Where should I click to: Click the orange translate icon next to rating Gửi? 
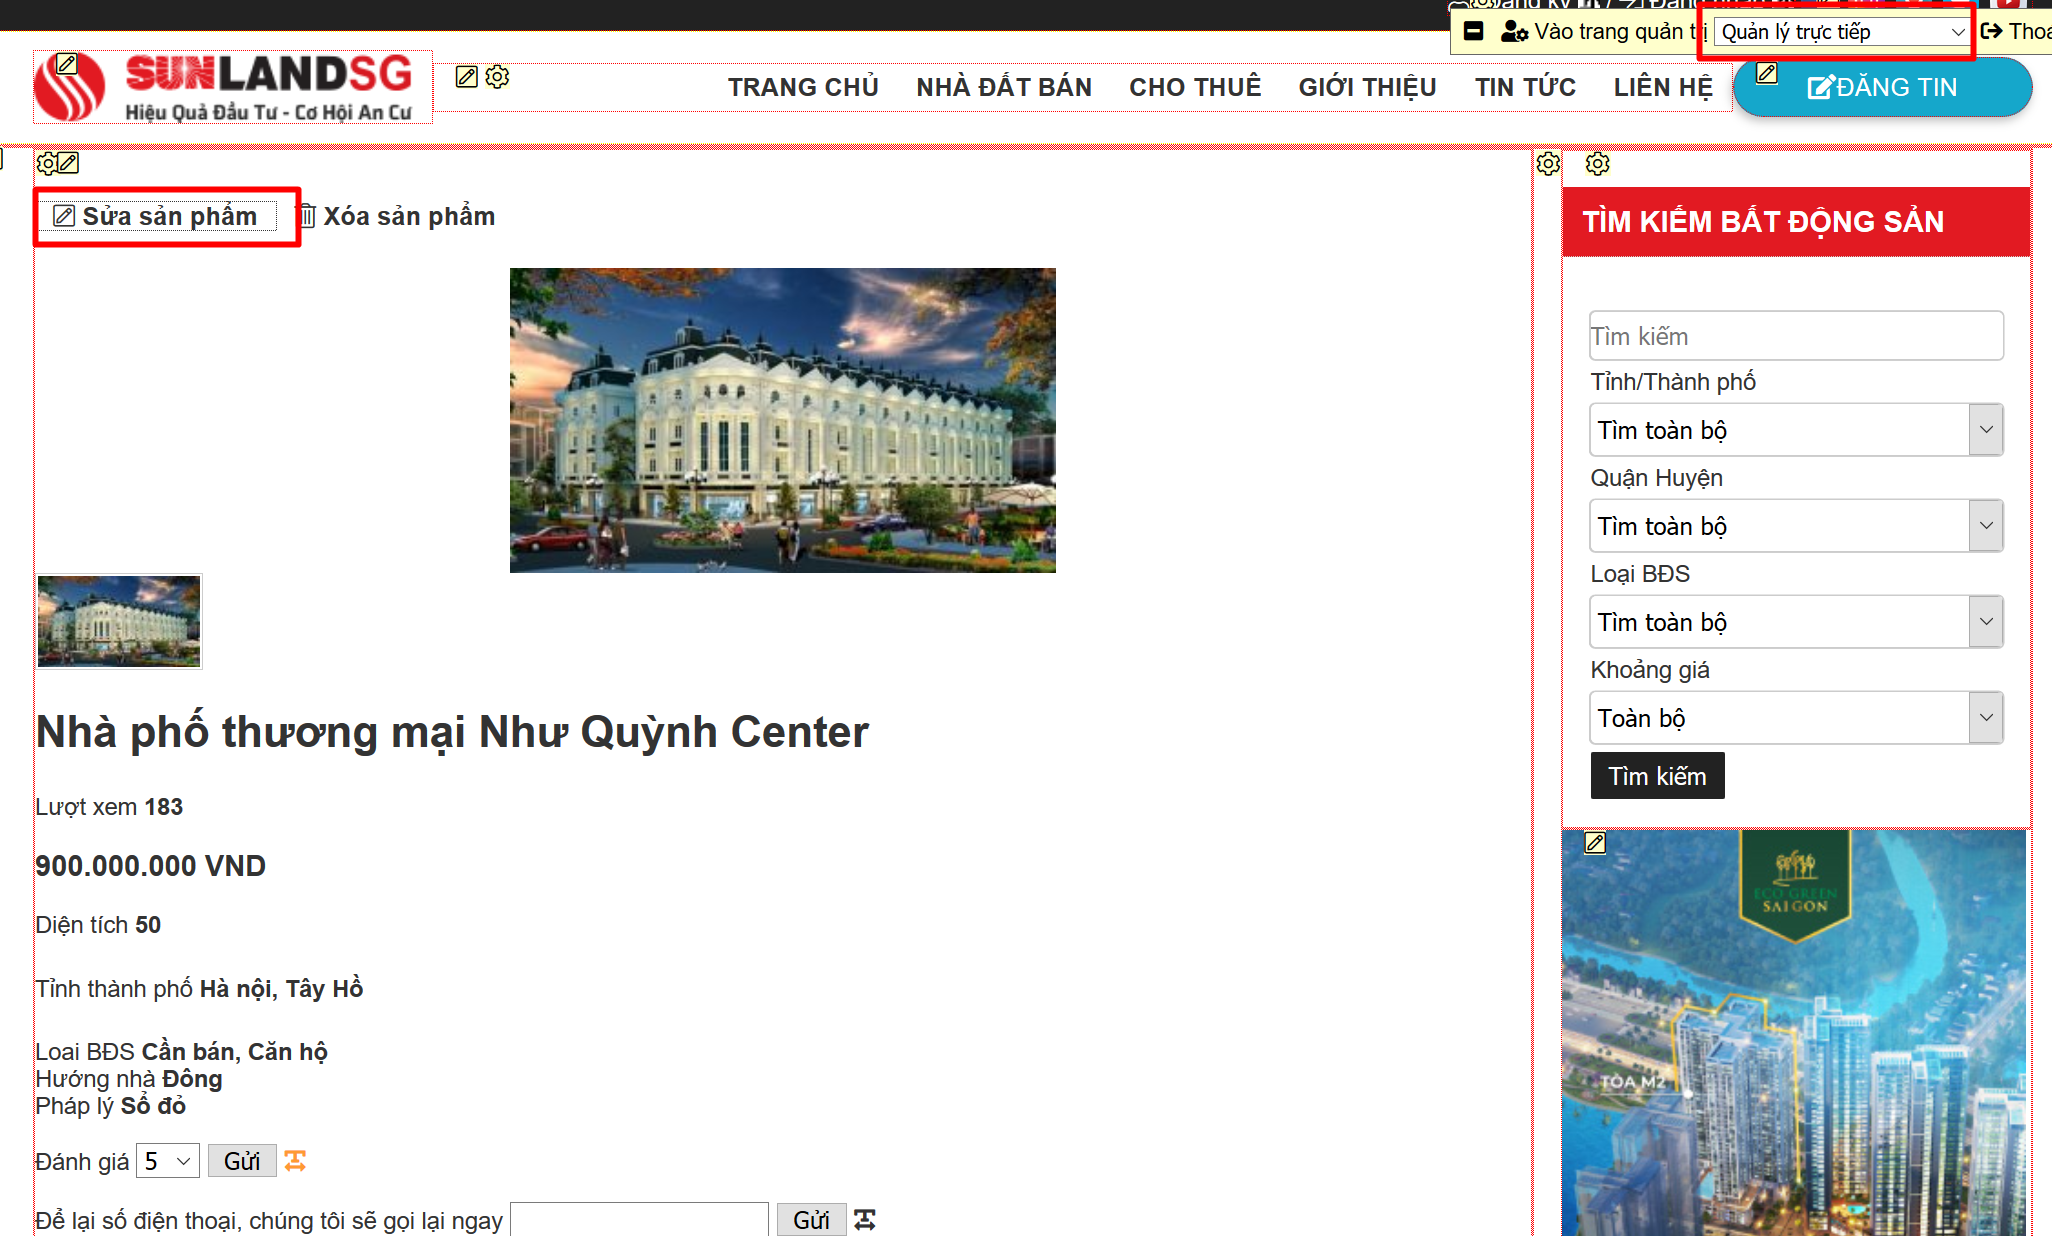(x=295, y=1160)
